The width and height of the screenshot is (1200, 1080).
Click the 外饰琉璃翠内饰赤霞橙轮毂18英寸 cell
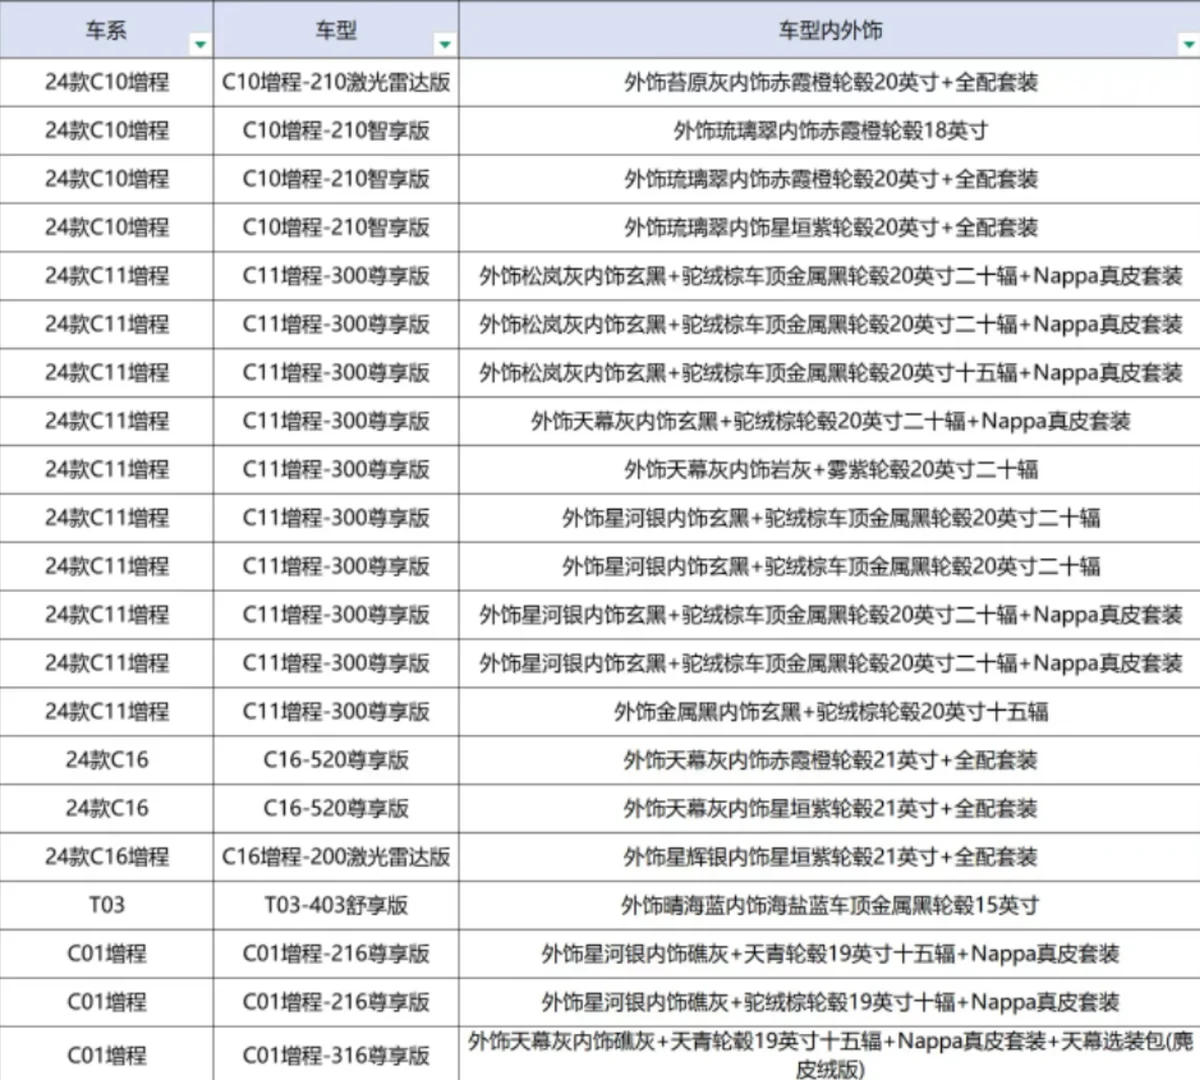(828, 131)
